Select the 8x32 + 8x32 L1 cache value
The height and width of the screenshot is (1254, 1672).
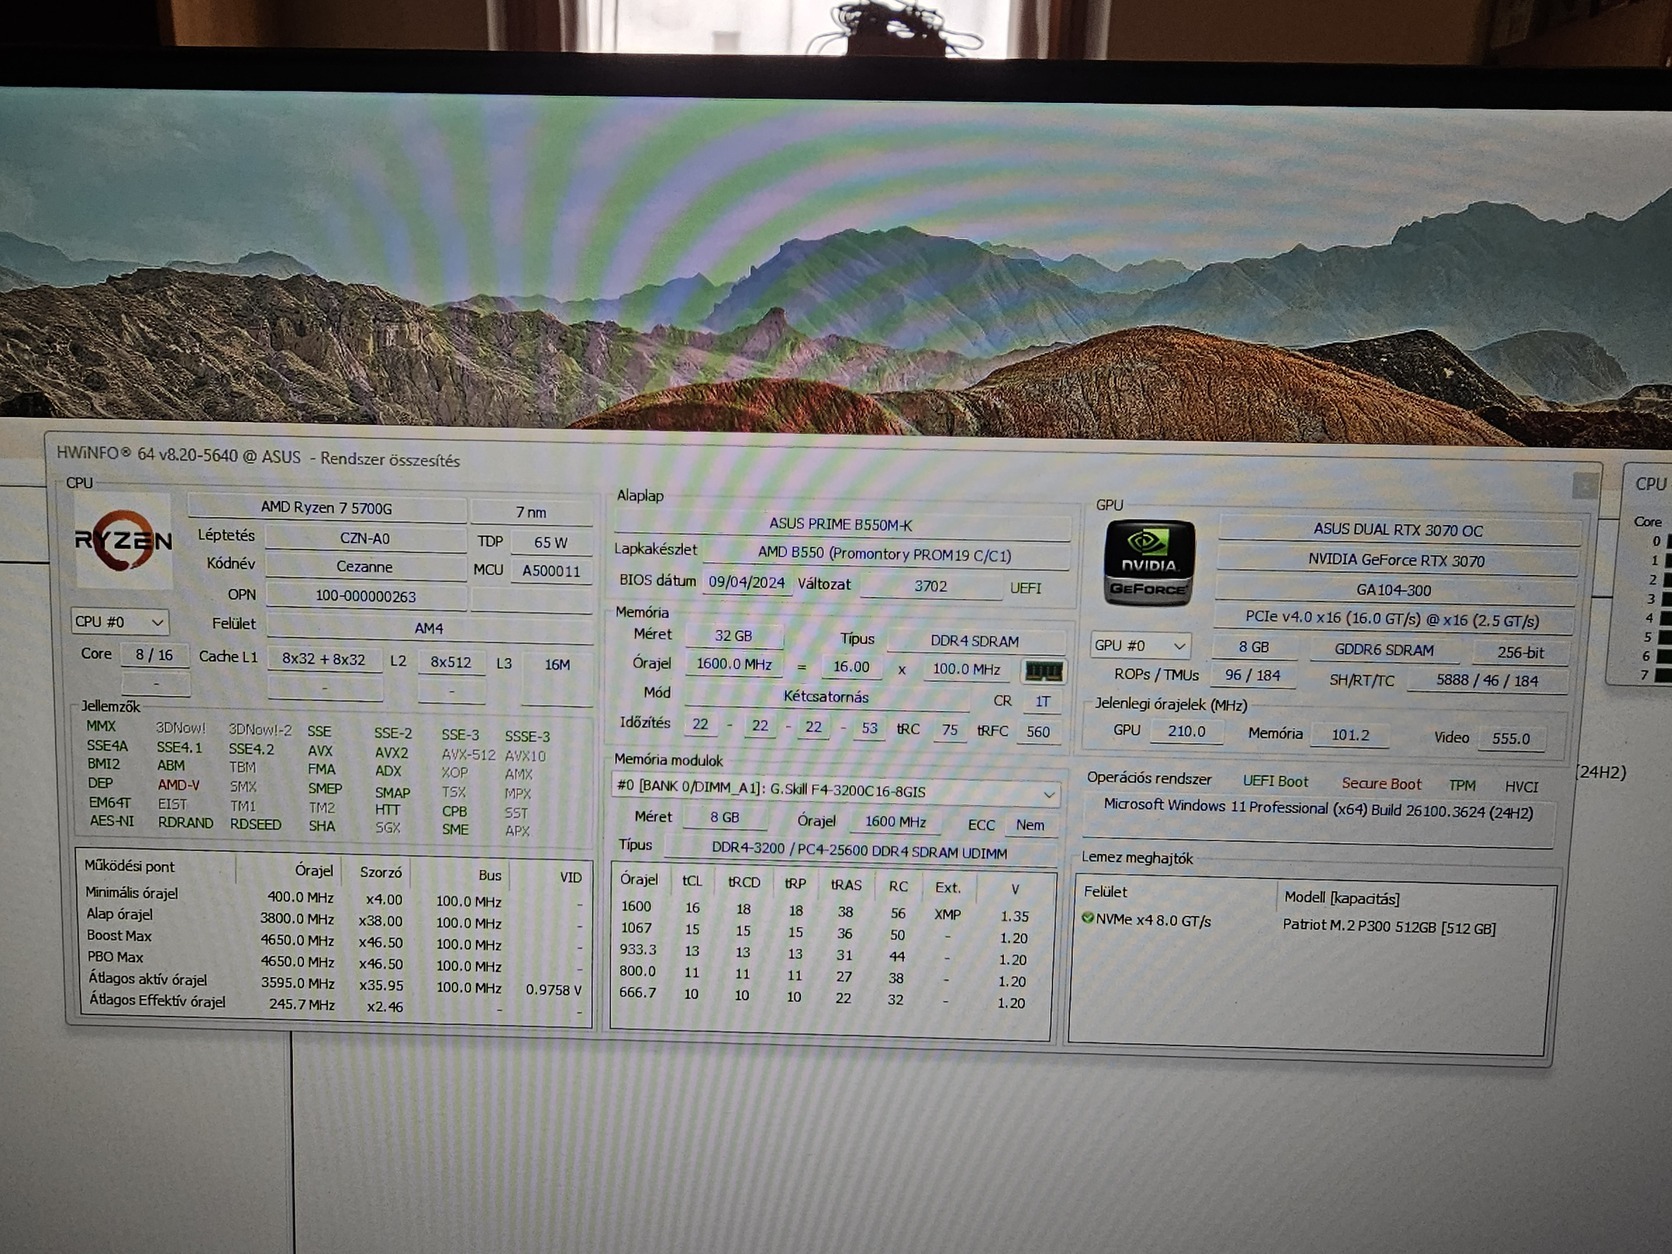[324, 660]
